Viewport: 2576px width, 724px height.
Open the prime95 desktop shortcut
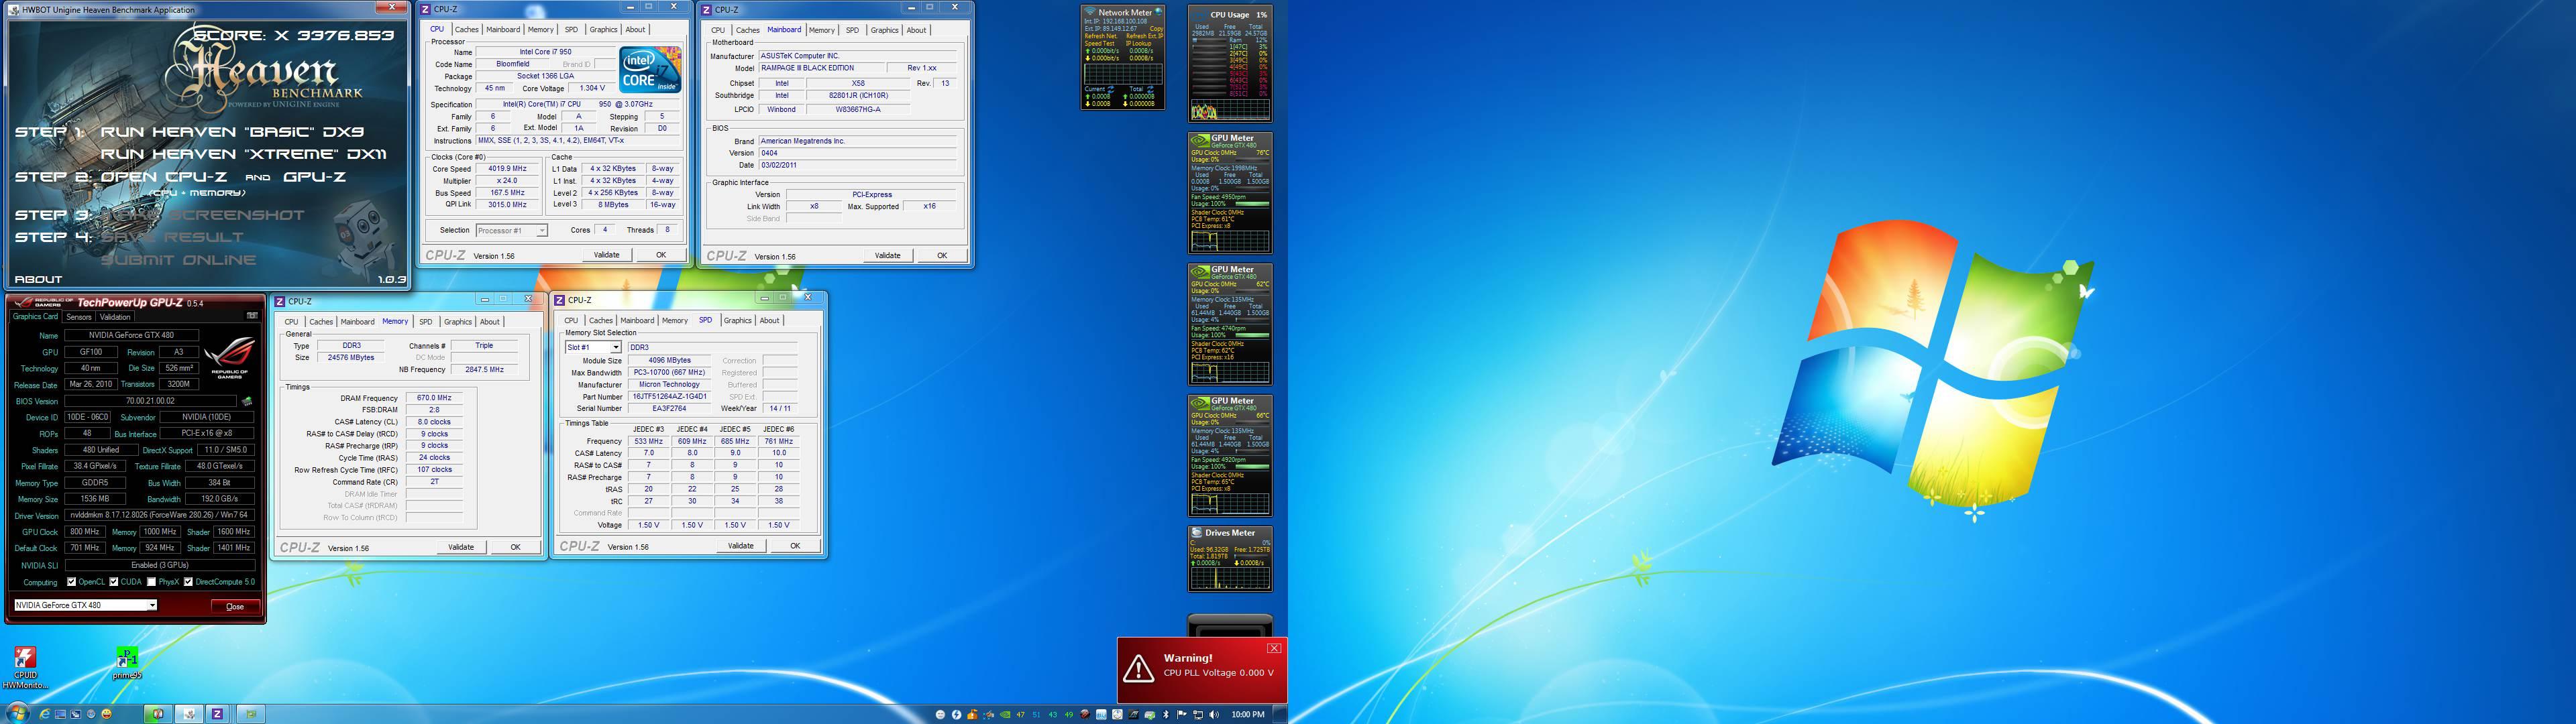(x=127, y=664)
